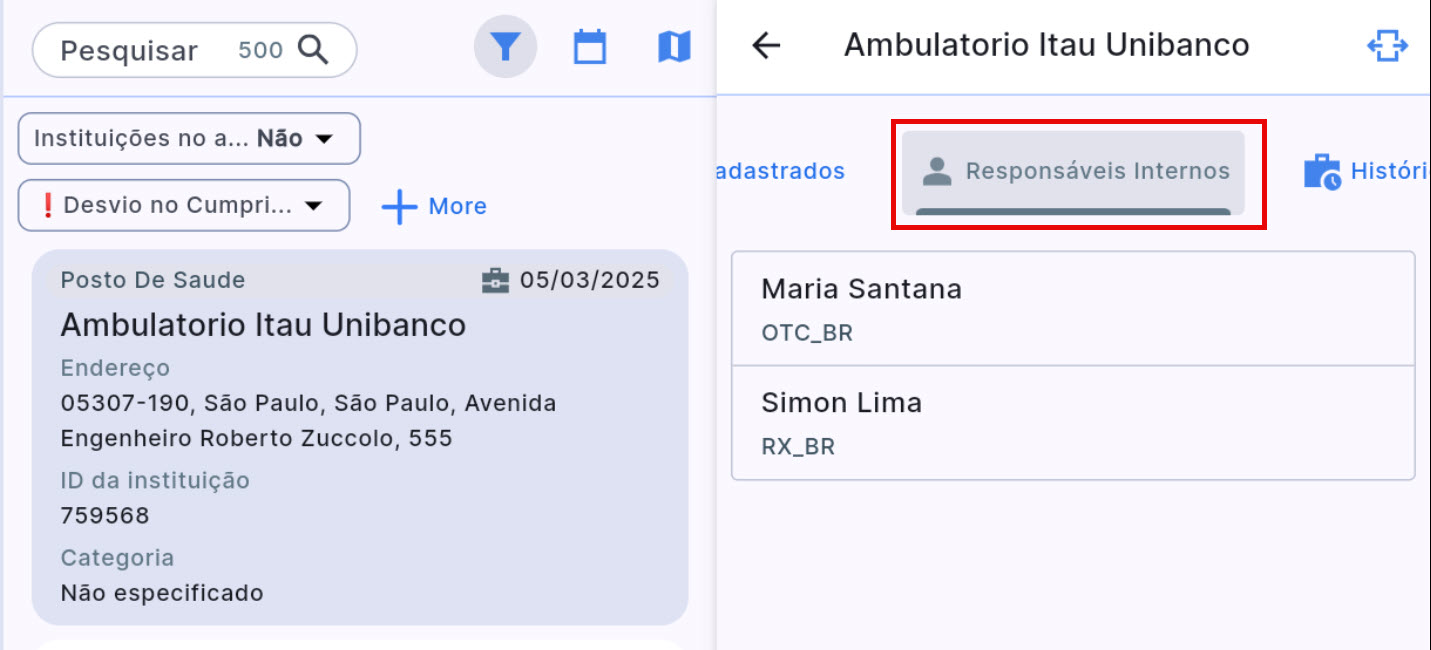Select the Maria Santana list entry

[x=1073, y=308]
